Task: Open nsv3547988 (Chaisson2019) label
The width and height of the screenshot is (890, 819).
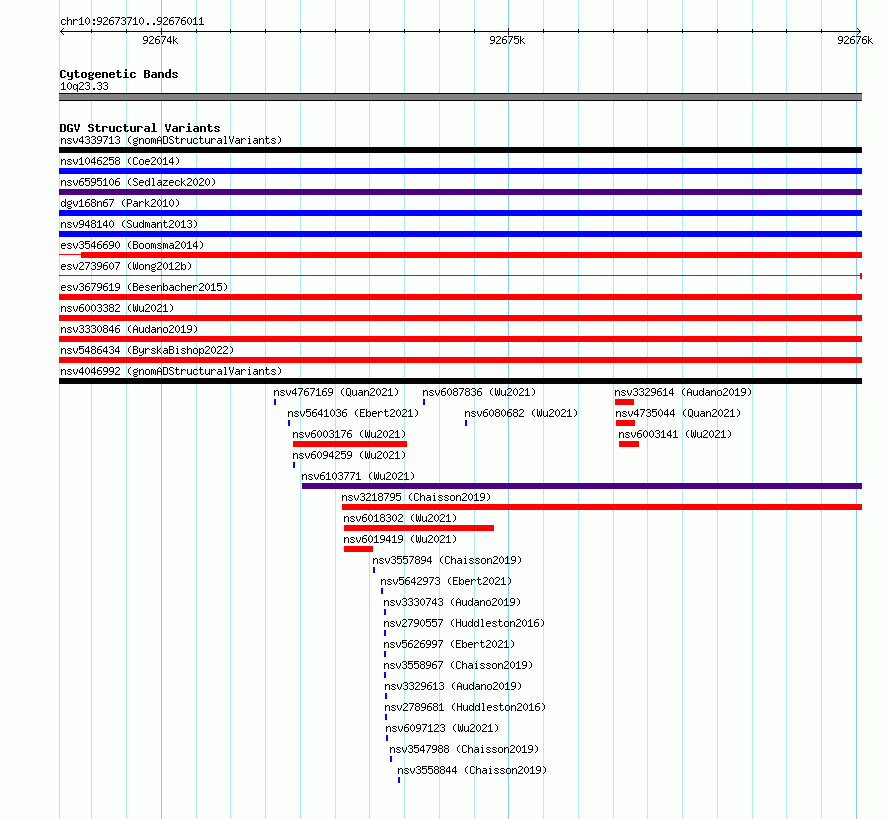Action: point(464,749)
